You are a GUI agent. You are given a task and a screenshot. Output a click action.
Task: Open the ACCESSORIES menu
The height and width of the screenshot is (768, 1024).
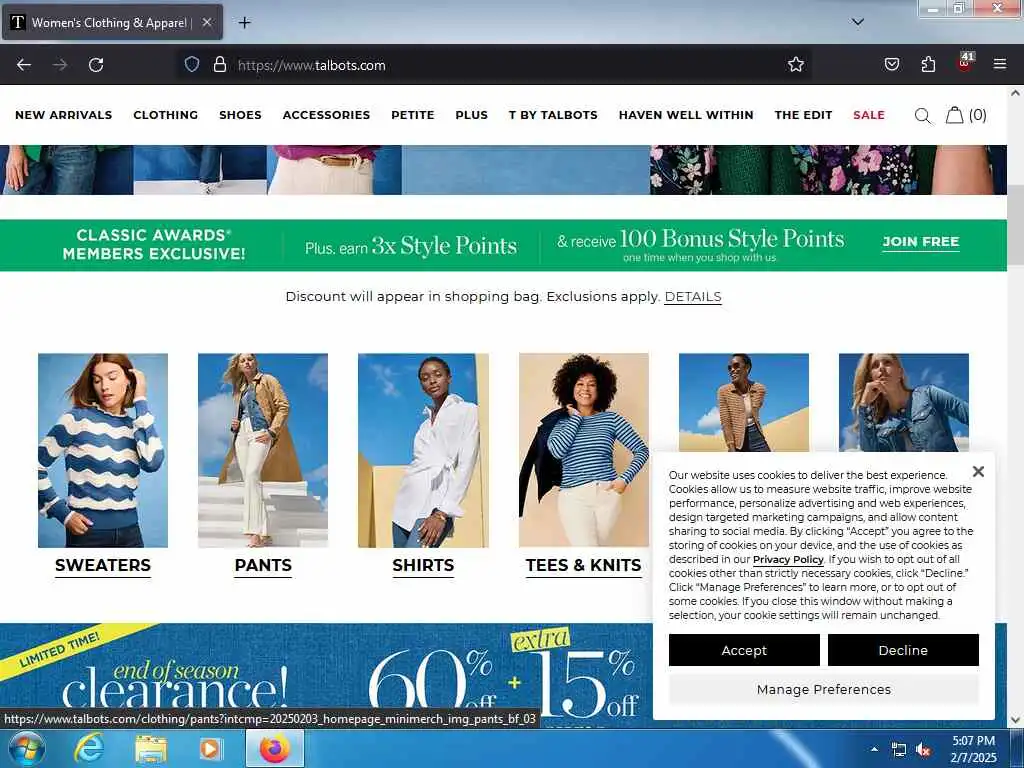(x=327, y=115)
